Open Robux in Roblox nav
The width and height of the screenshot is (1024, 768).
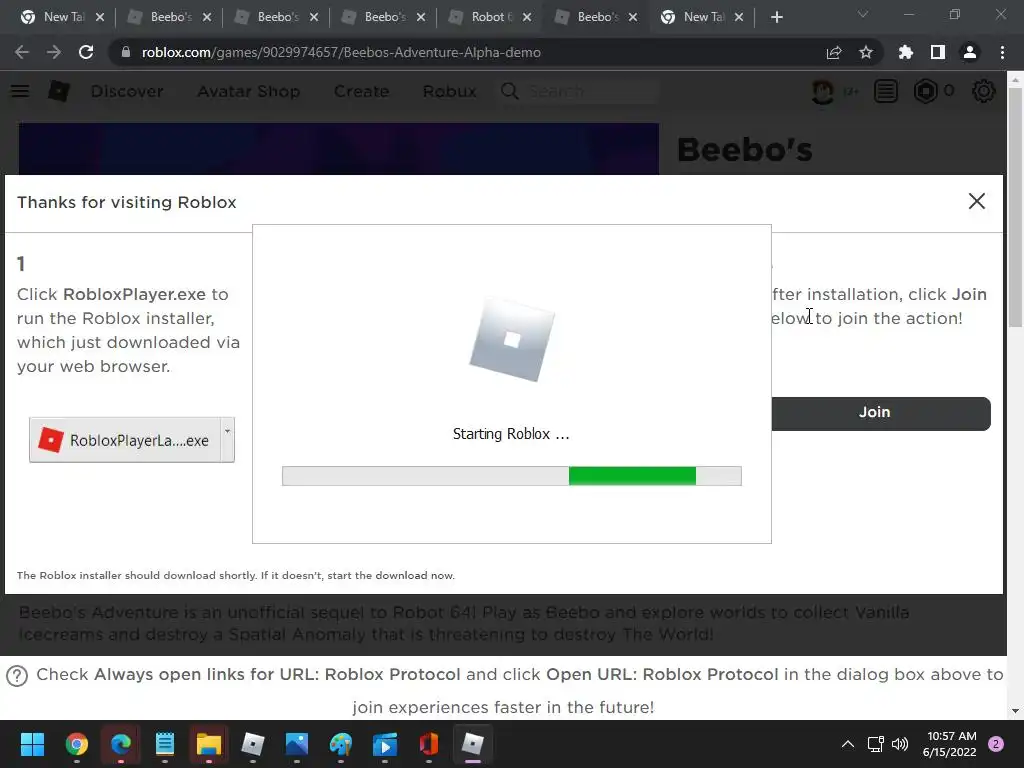click(x=449, y=91)
